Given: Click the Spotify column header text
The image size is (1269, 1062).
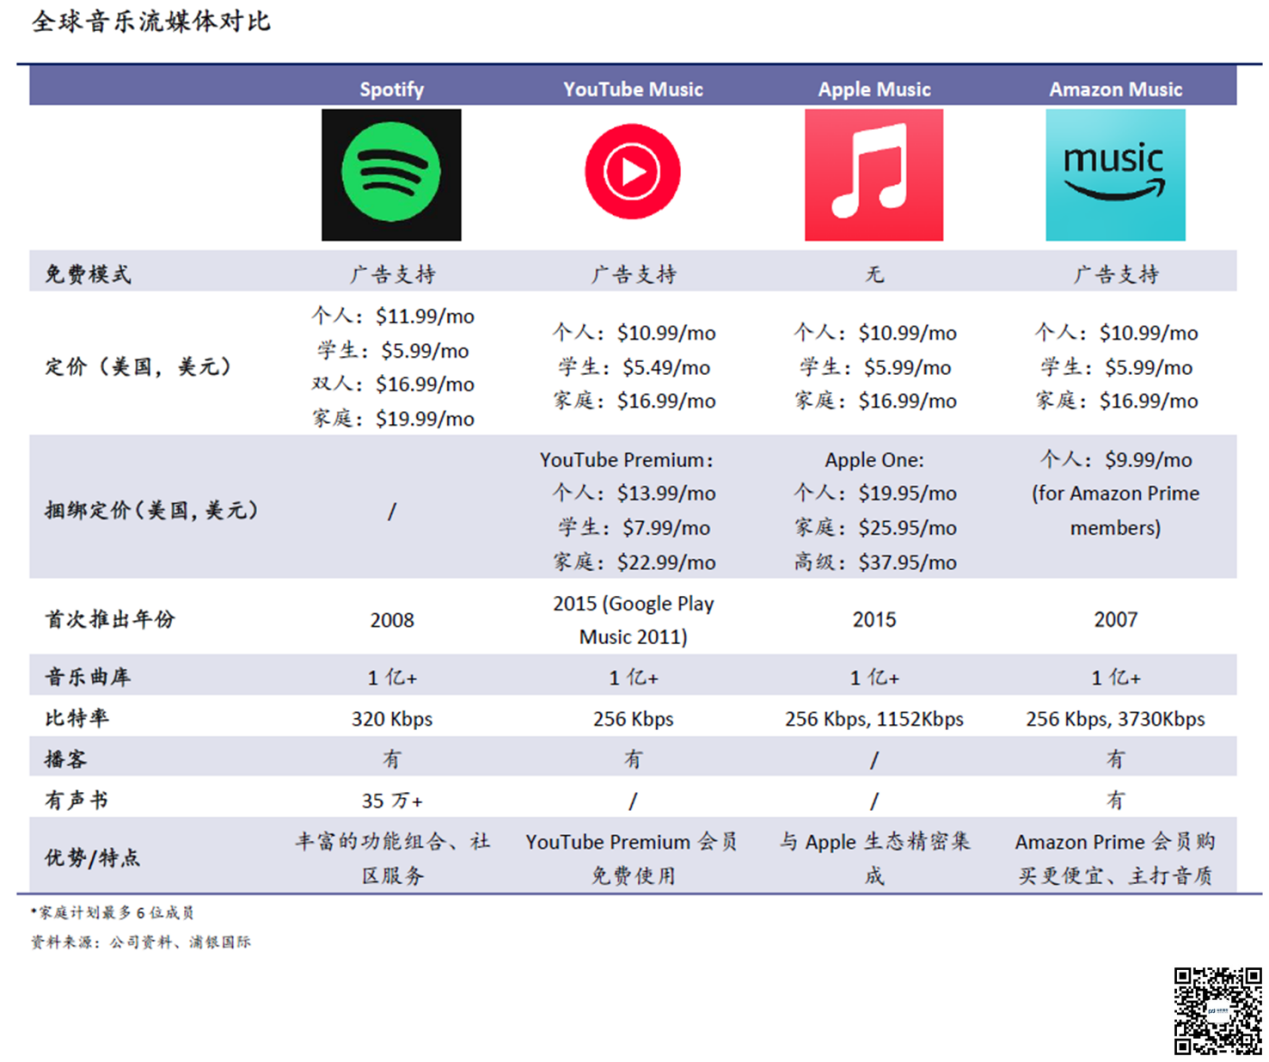Looking at the screenshot, I should point(392,89).
